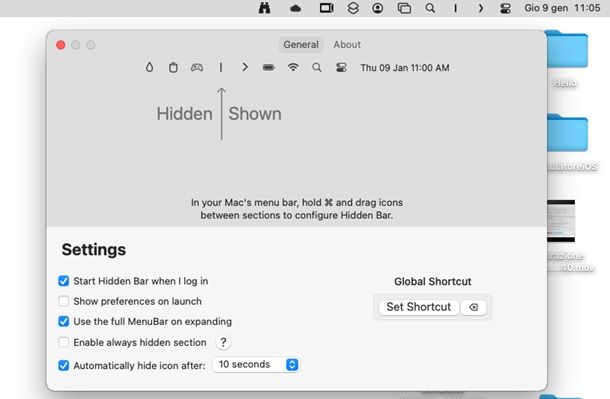This screenshot has height=399, width=610.
Task: Open the cloud icon in the menu bar
Action: click(x=296, y=8)
